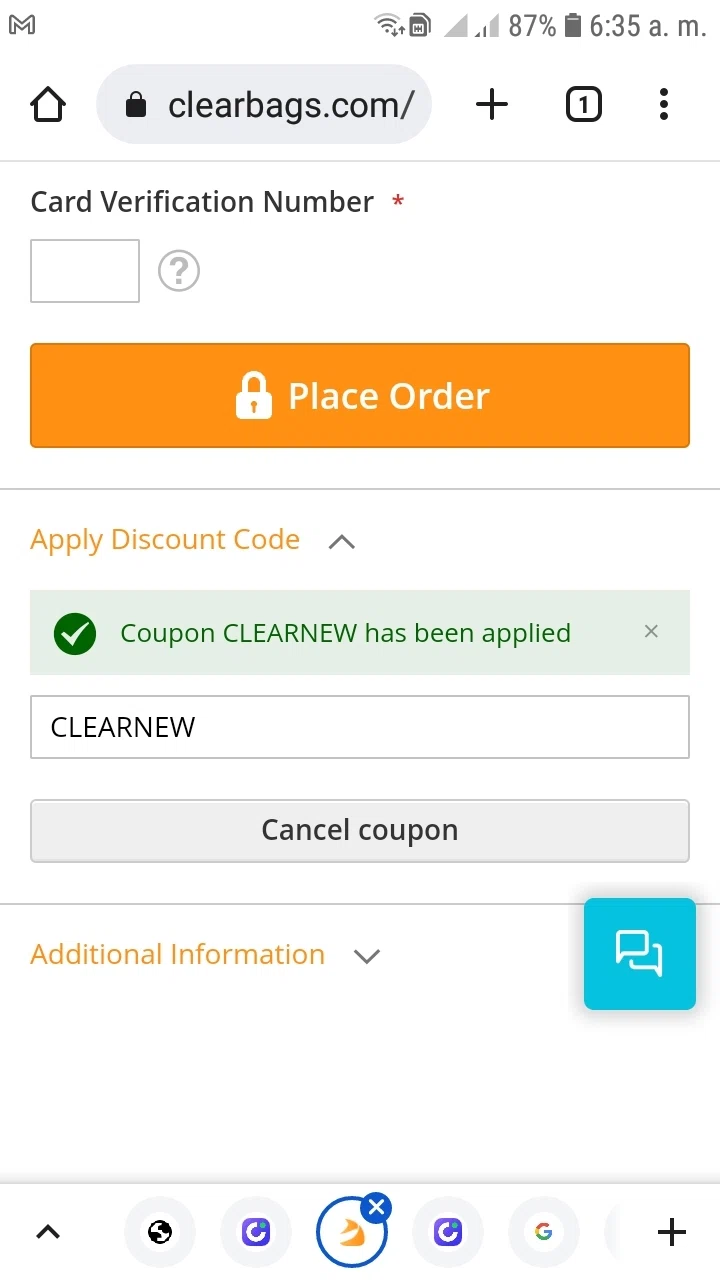Open new tab using plus beside tab counter
This screenshot has width=720, height=1280.
tap(491, 105)
